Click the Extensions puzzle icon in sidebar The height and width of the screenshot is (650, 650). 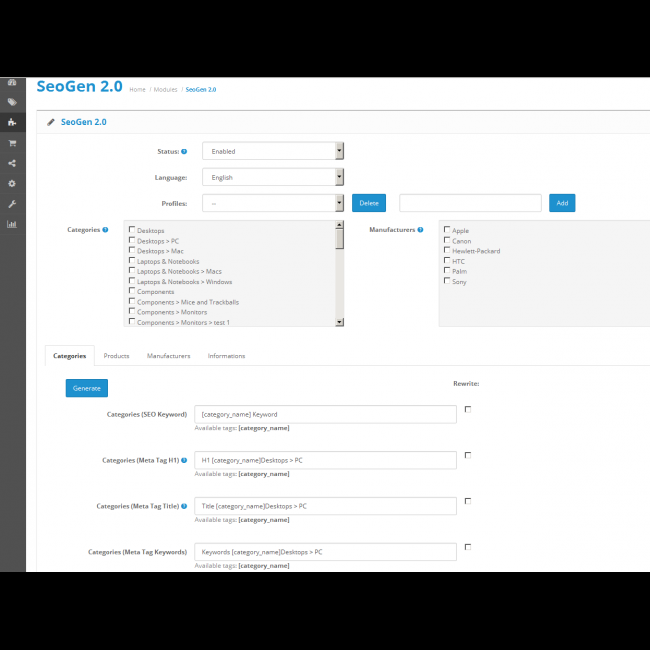click(x=12, y=122)
